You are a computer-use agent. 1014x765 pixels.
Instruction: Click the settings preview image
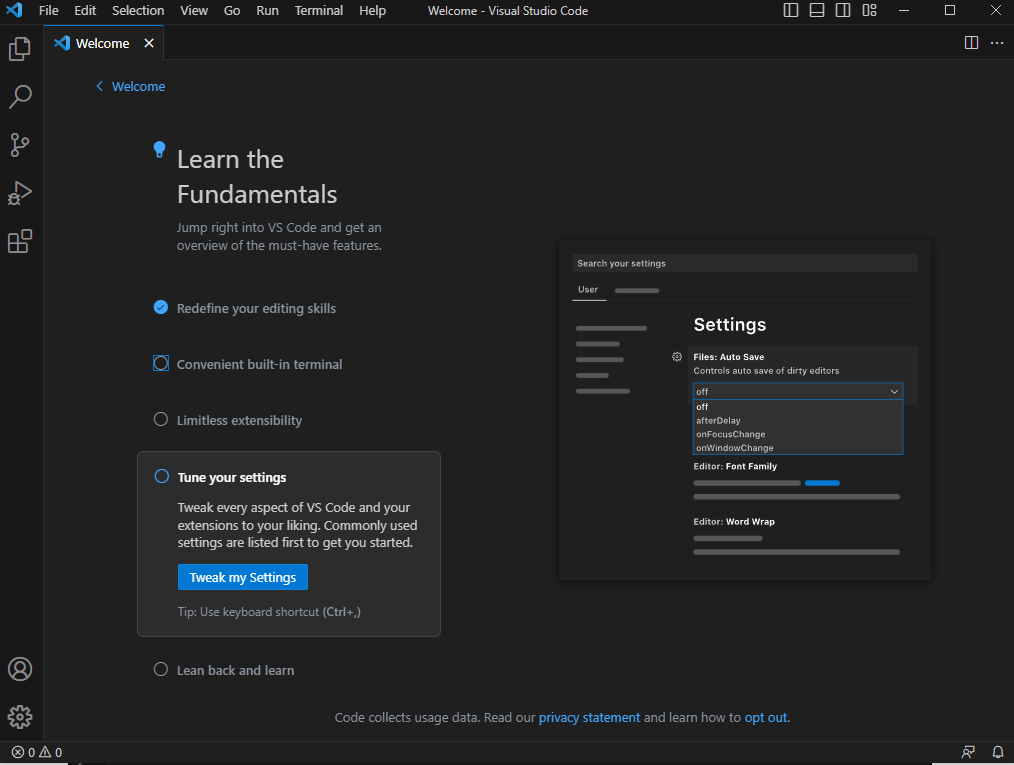coord(745,411)
